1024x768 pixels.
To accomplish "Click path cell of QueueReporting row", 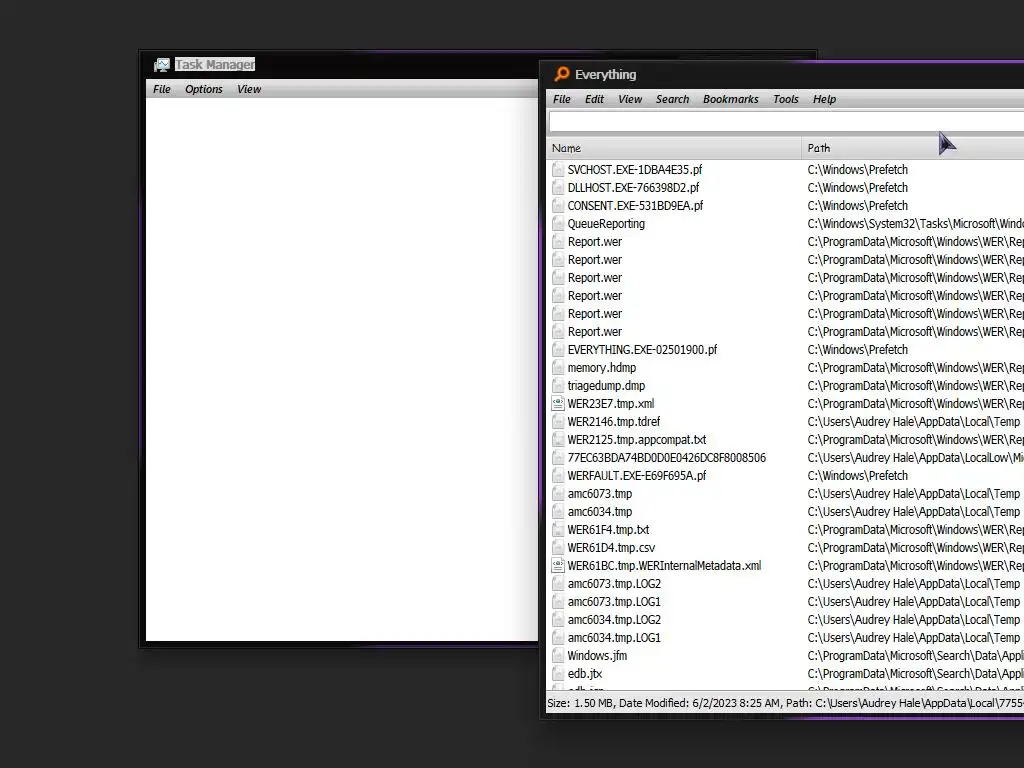I will (915, 223).
